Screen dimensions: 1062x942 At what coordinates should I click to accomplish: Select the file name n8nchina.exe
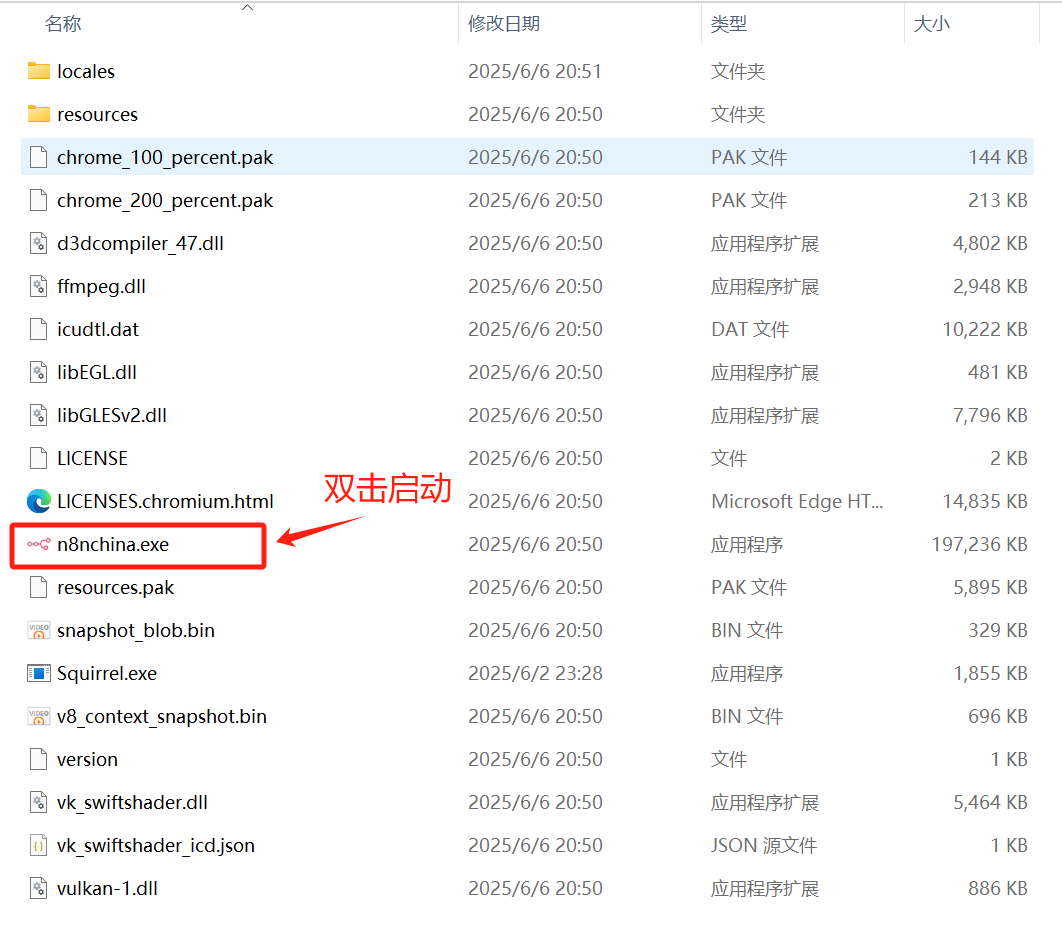click(113, 544)
